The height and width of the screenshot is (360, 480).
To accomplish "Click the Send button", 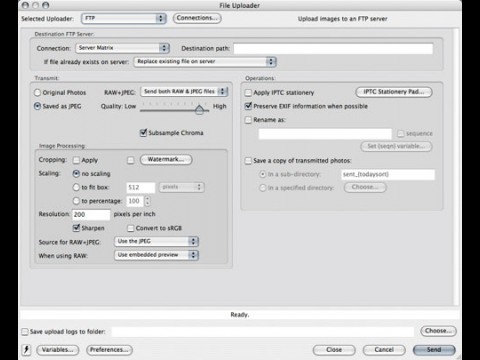I will [434, 350].
